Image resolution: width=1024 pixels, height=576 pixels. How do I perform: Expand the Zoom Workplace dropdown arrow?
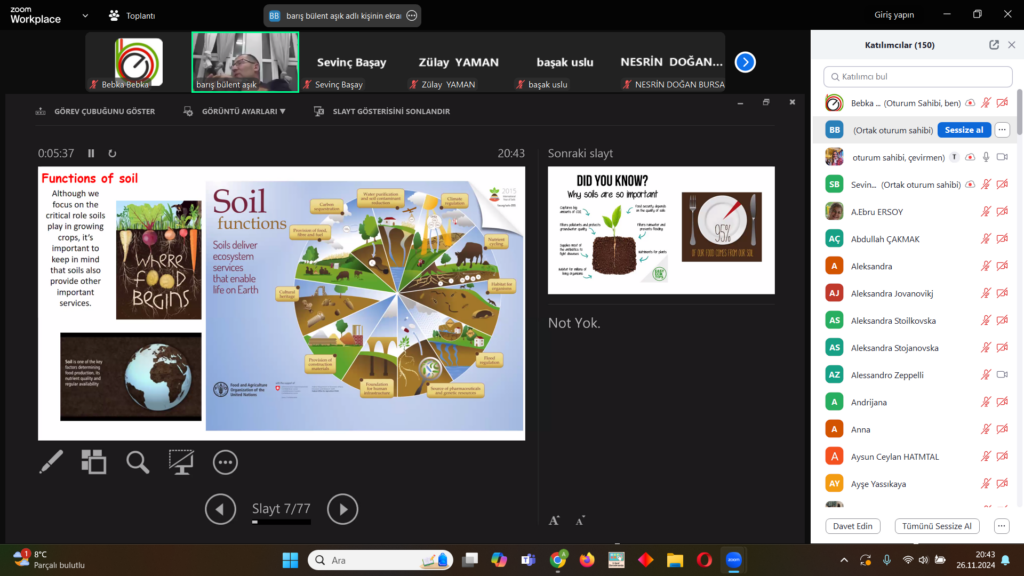(84, 16)
